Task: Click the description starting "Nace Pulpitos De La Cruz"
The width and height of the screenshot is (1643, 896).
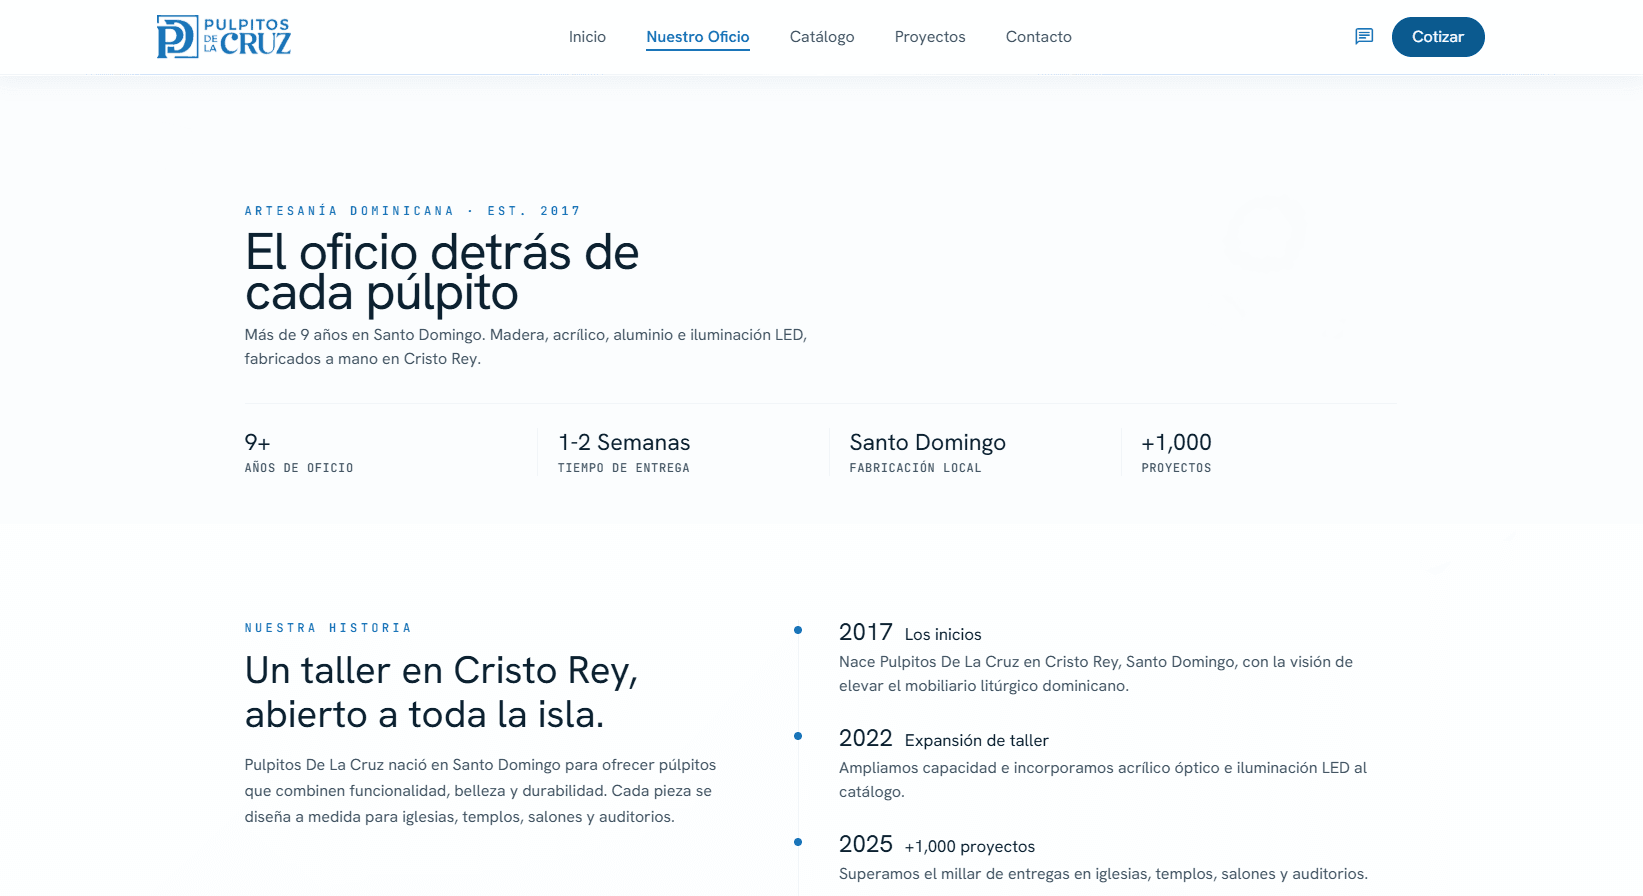Action: pyautogui.click(x=1096, y=674)
